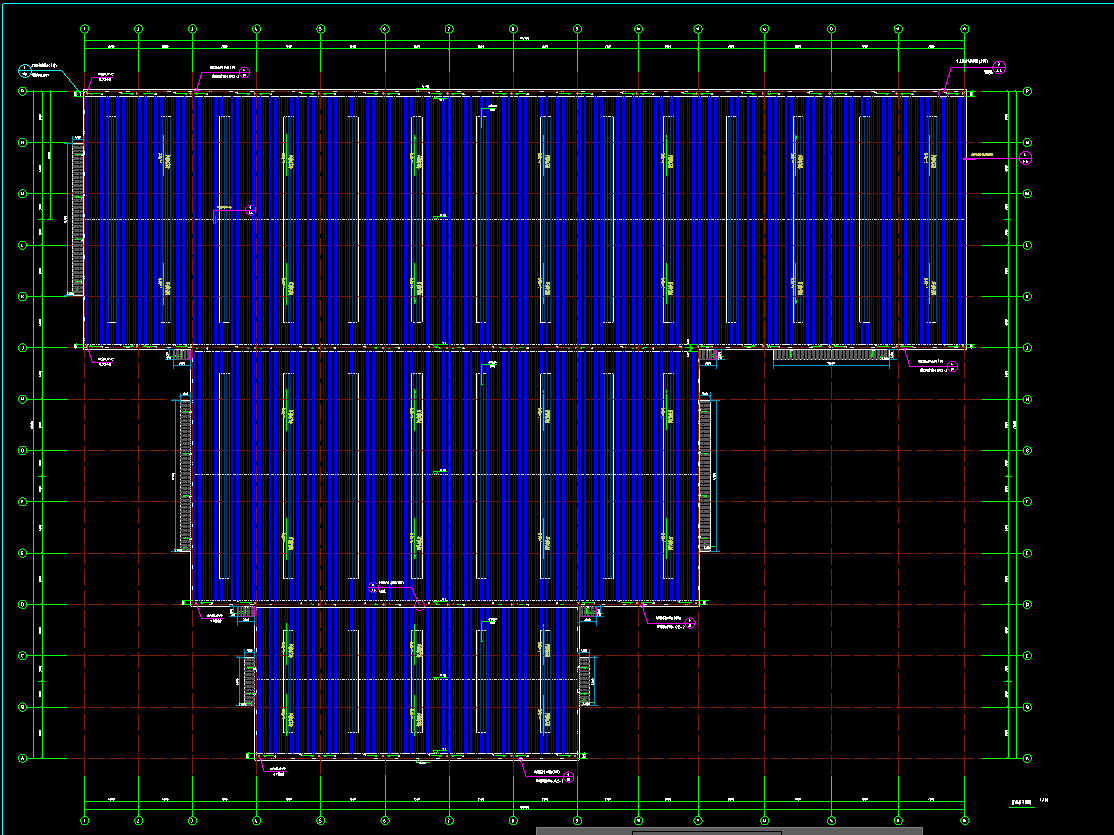
Task: Click axis bubble P on right side
Action: coord(1027,91)
